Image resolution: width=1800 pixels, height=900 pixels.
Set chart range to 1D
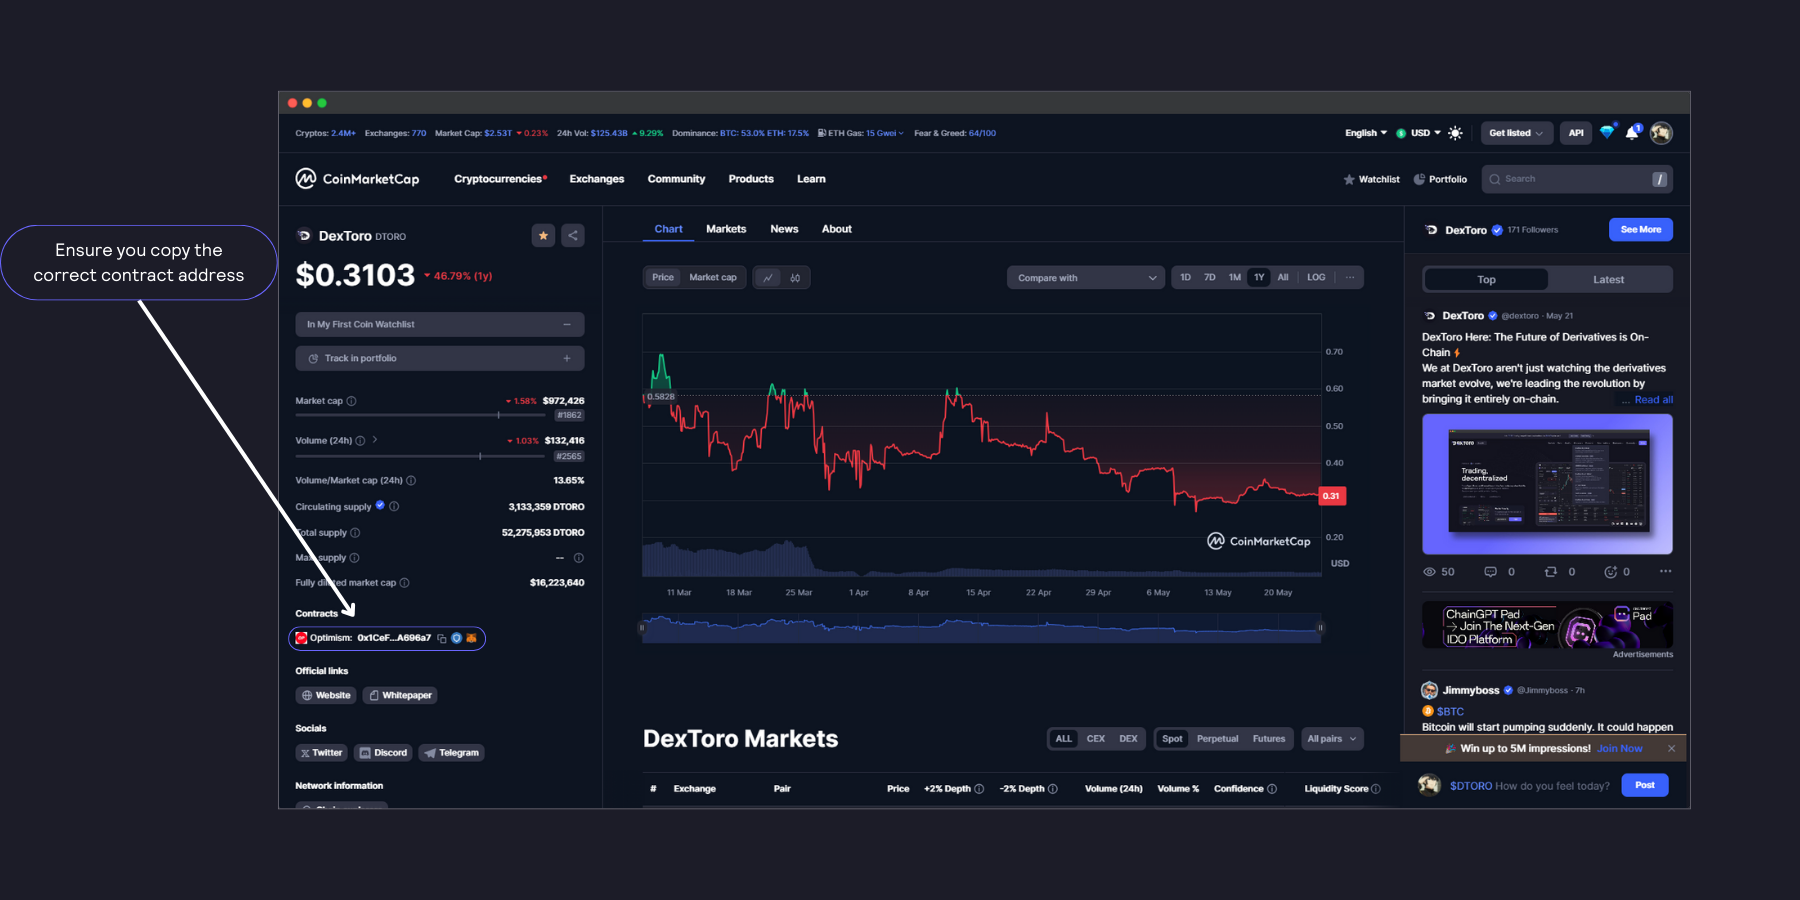[1185, 277]
